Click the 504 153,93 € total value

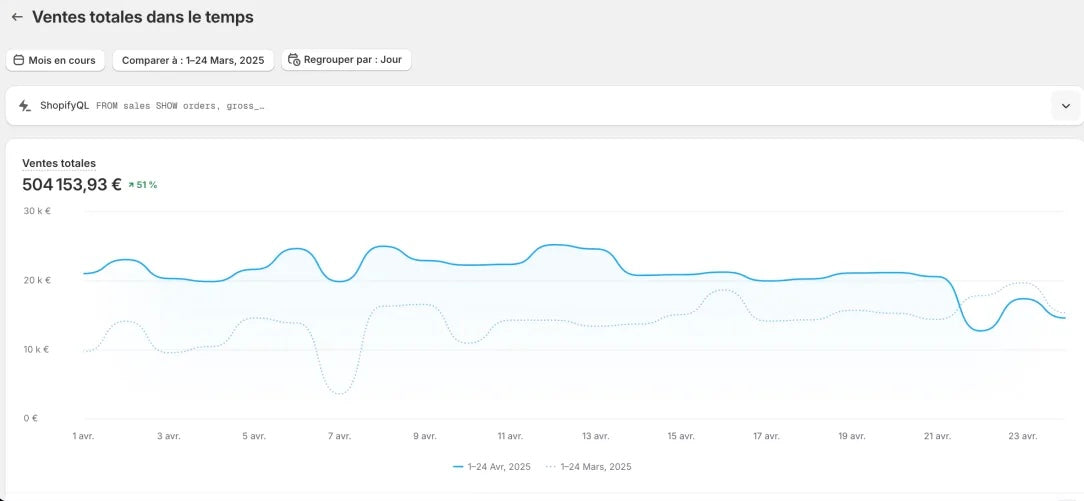tap(72, 185)
